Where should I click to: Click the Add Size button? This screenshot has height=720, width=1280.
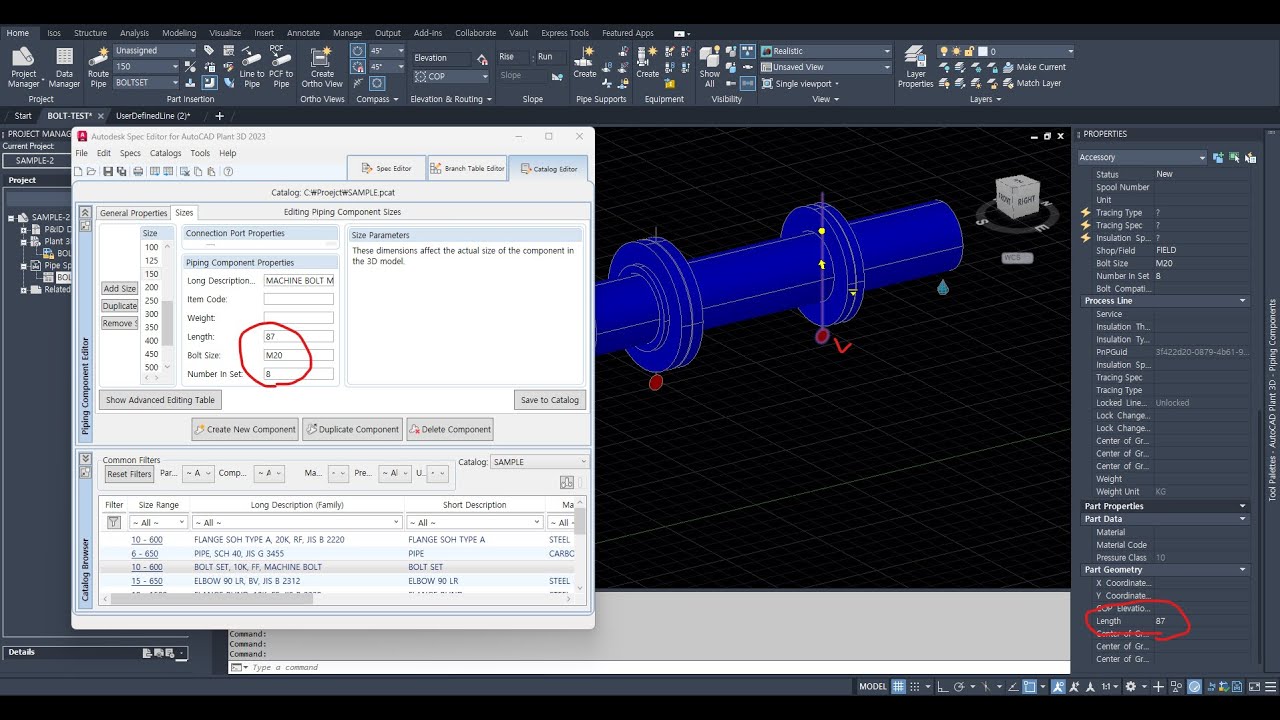coord(120,288)
